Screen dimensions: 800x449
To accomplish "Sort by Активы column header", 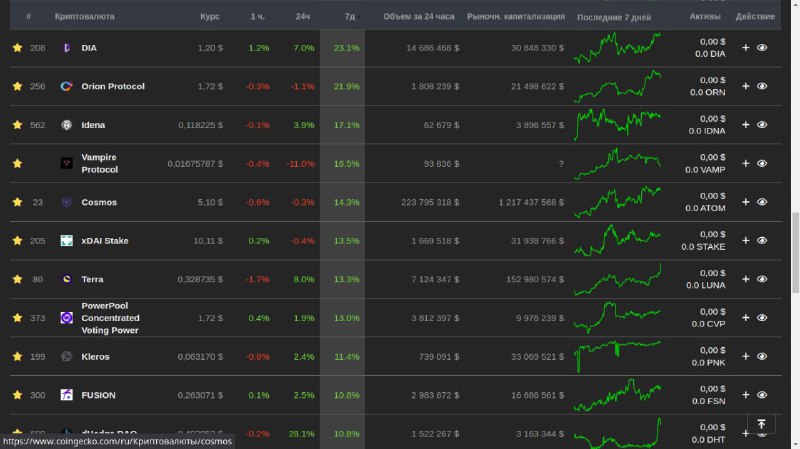I will [x=705, y=16].
